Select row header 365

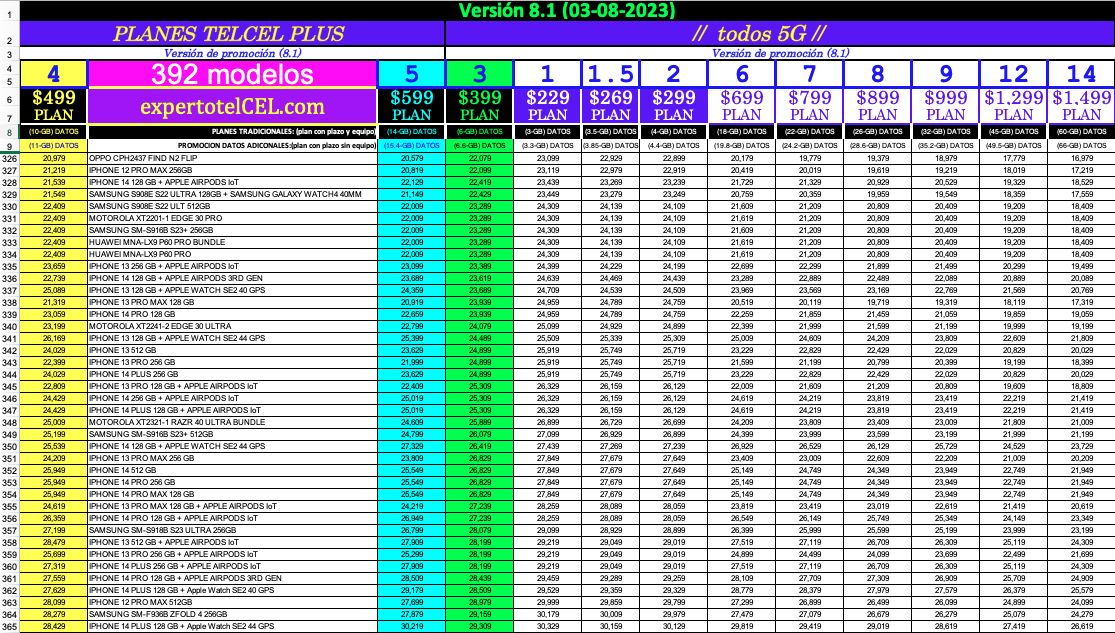9,627
